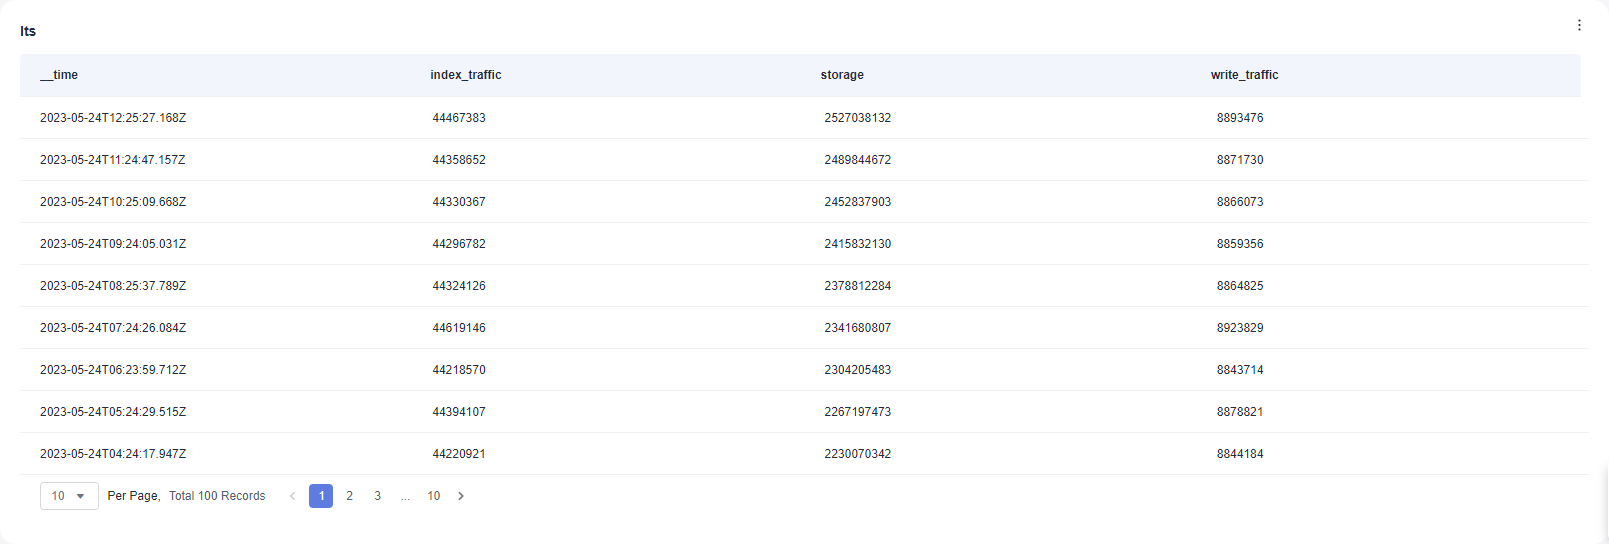The height and width of the screenshot is (544, 1609).
Task: Select the row timestamp 2023-05-24T04:24:17.947Z
Action: click(113, 454)
